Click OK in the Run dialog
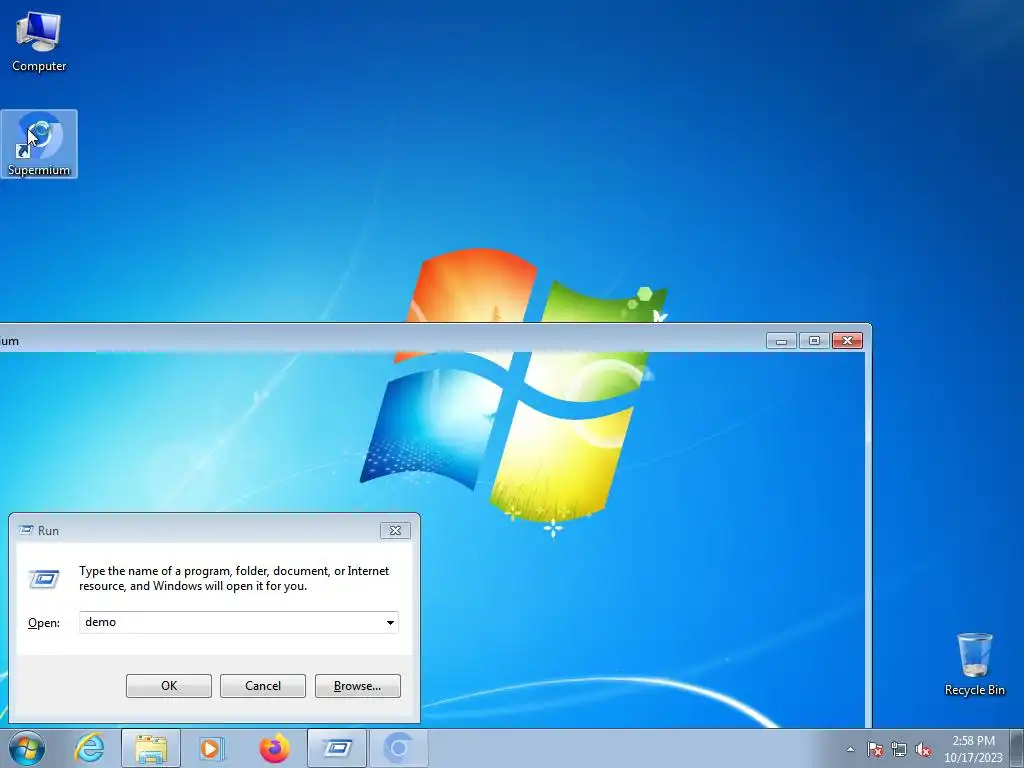 [x=168, y=686]
